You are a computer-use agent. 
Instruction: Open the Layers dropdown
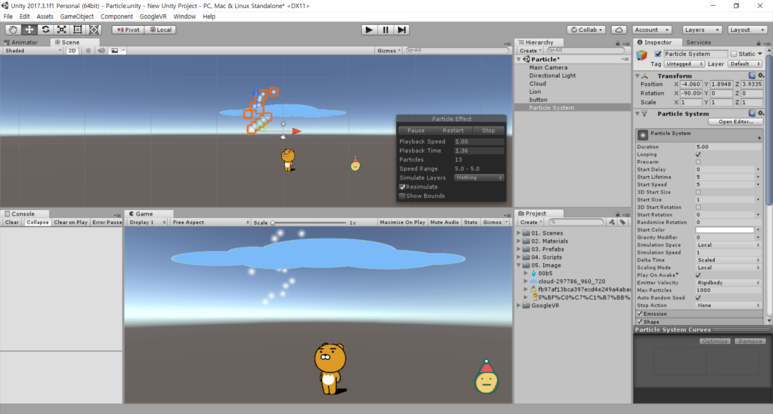tap(702, 30)
